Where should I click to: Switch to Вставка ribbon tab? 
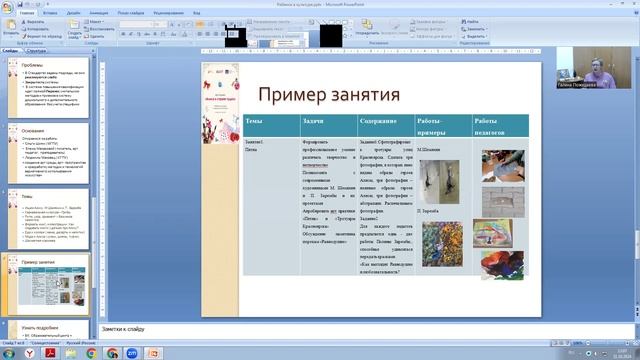50,13
